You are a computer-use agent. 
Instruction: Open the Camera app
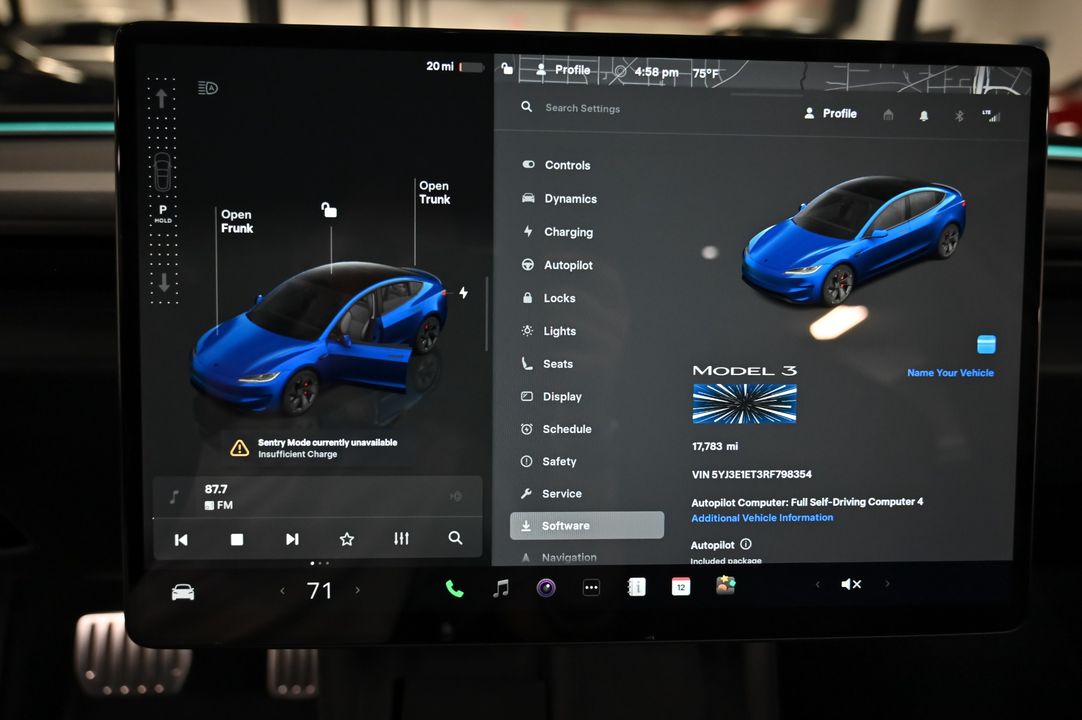coord(546,587)
